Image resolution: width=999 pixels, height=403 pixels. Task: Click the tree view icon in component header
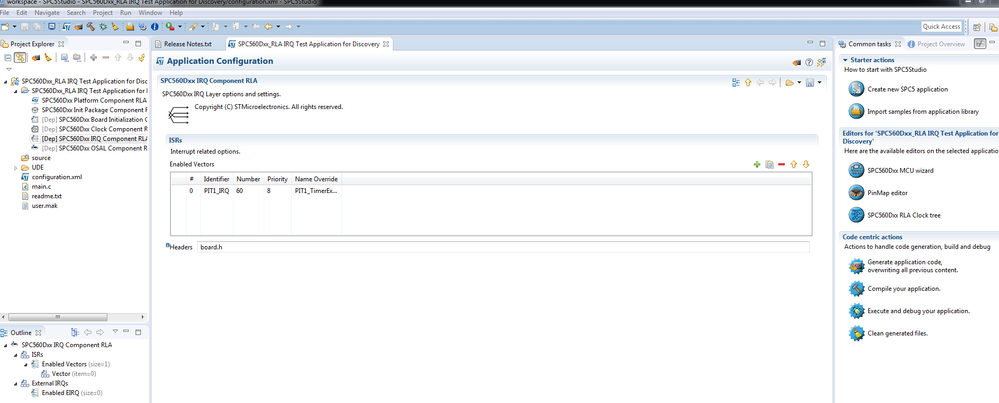pos(736,82)
